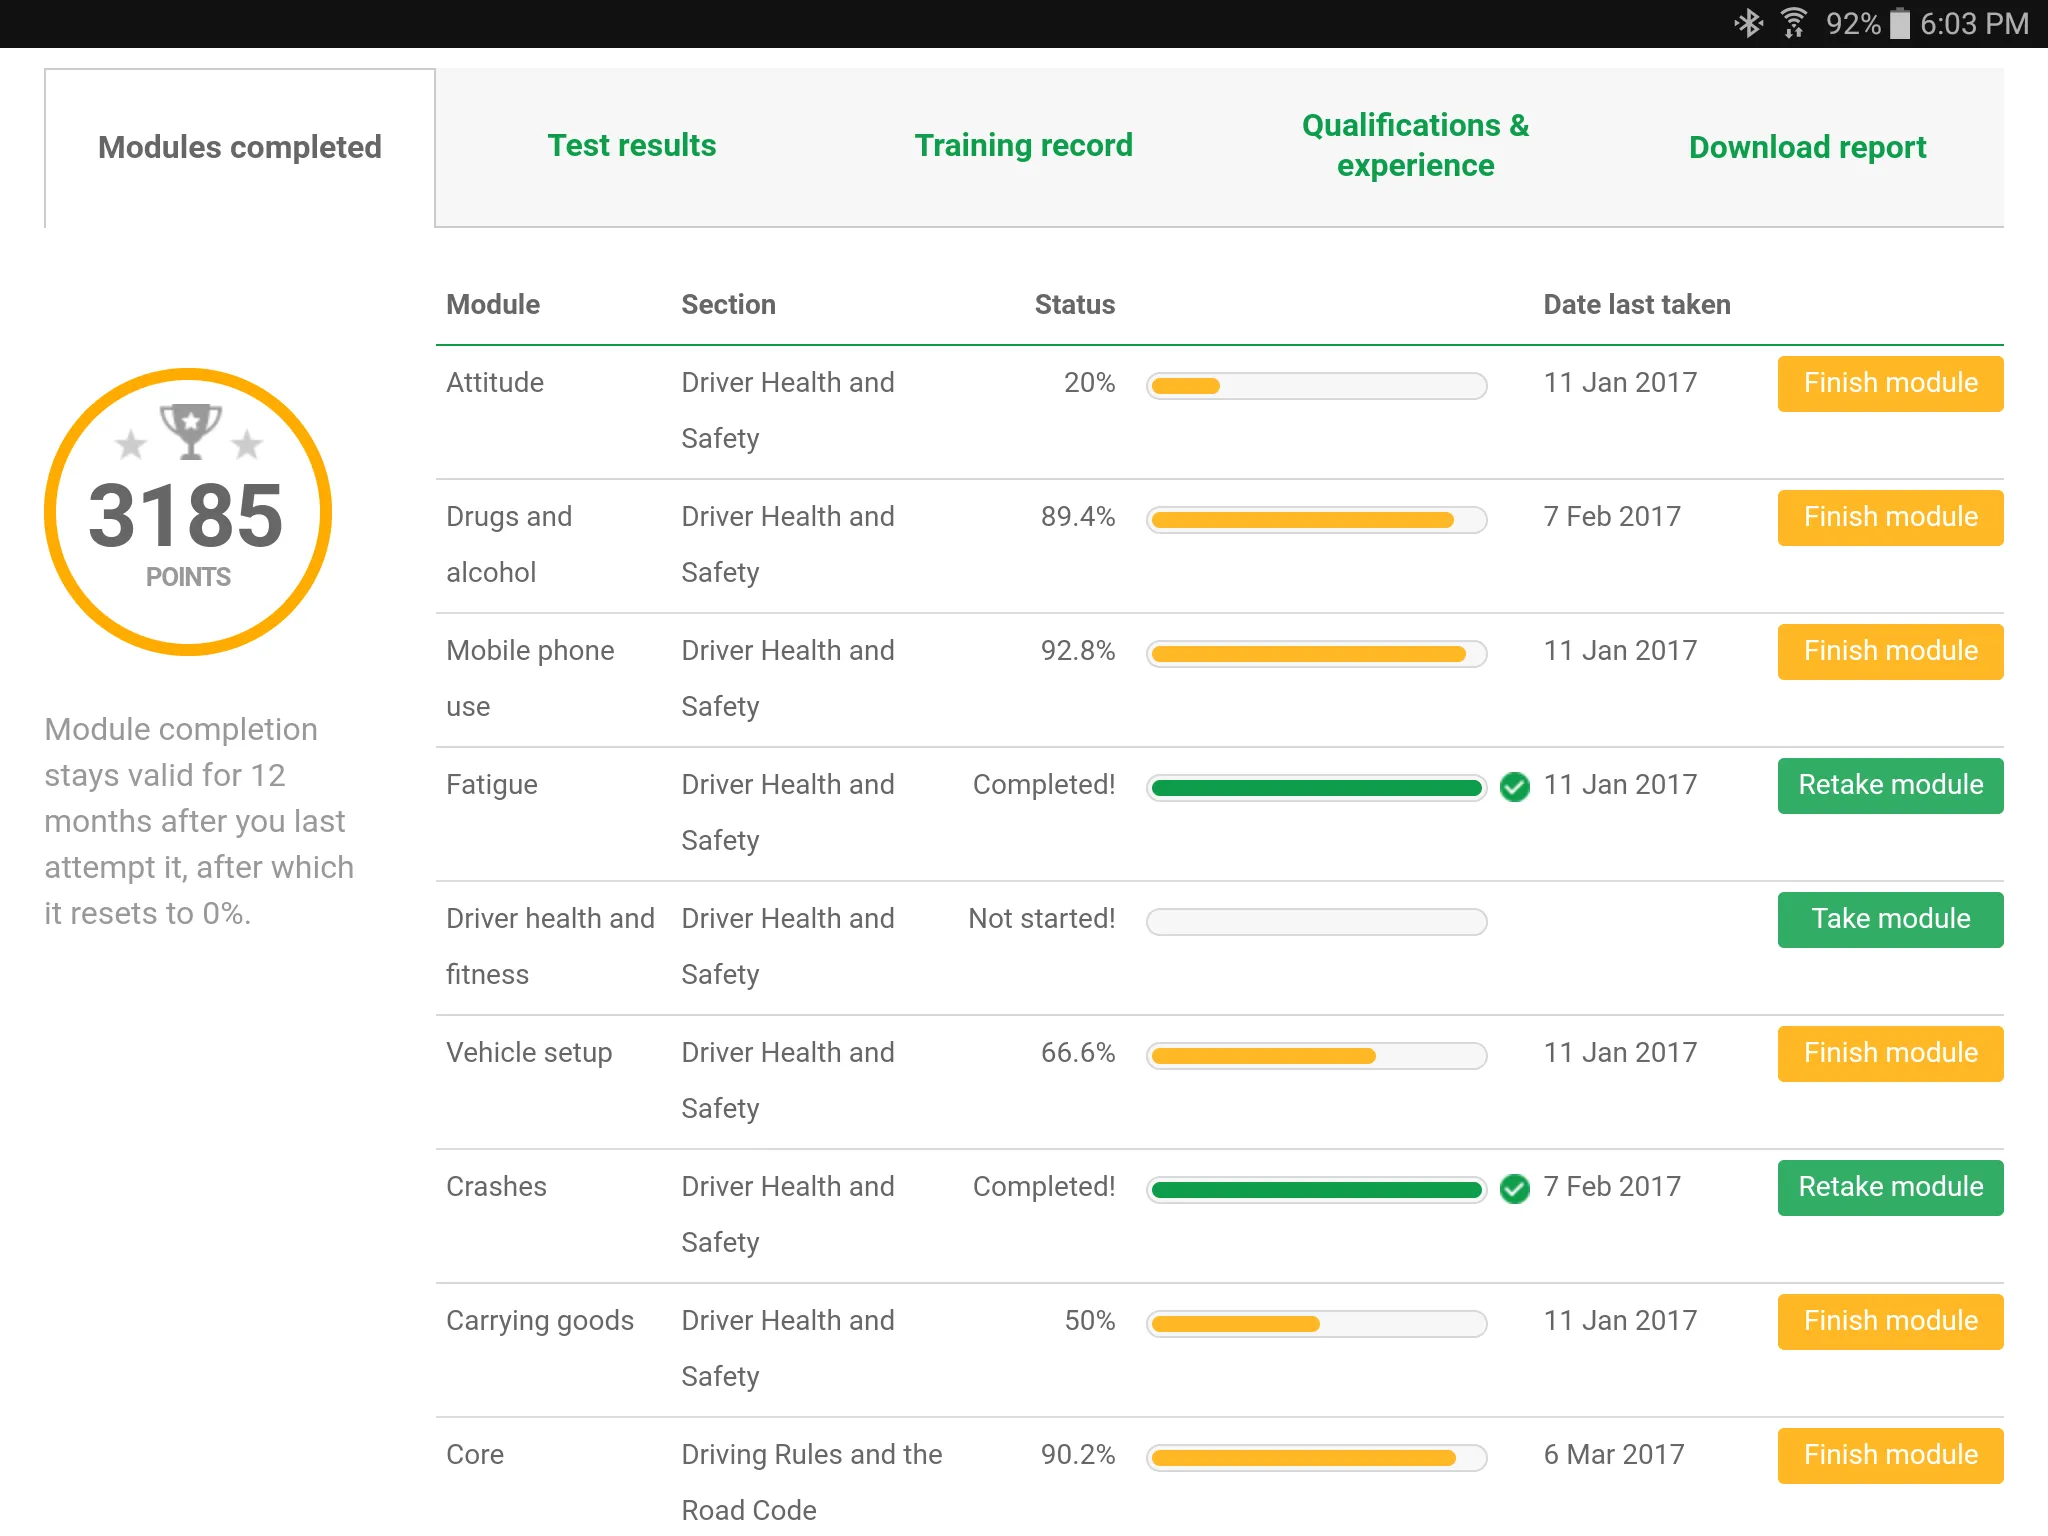Click Take module for Driver health and fitness
Screen dimensions: 2048x1536
1890,920
